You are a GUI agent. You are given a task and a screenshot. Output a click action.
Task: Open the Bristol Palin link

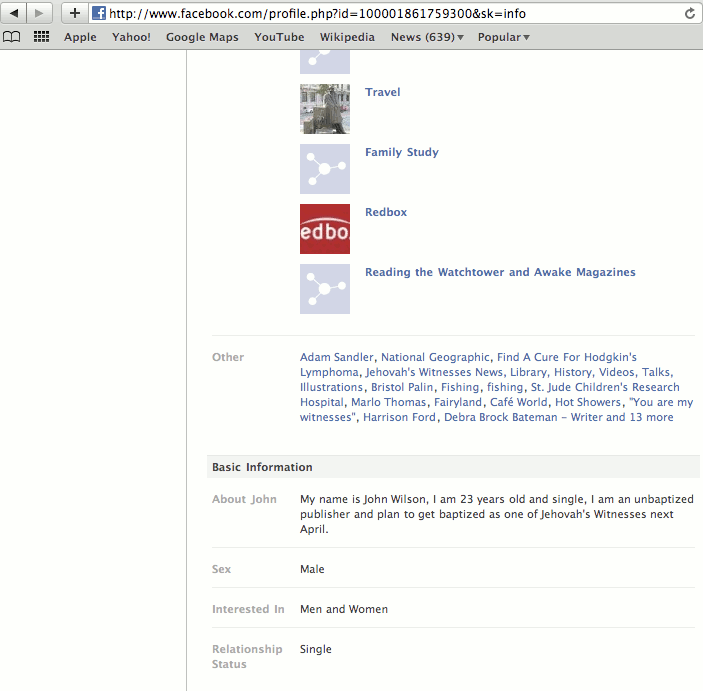(x=402, y=387)
